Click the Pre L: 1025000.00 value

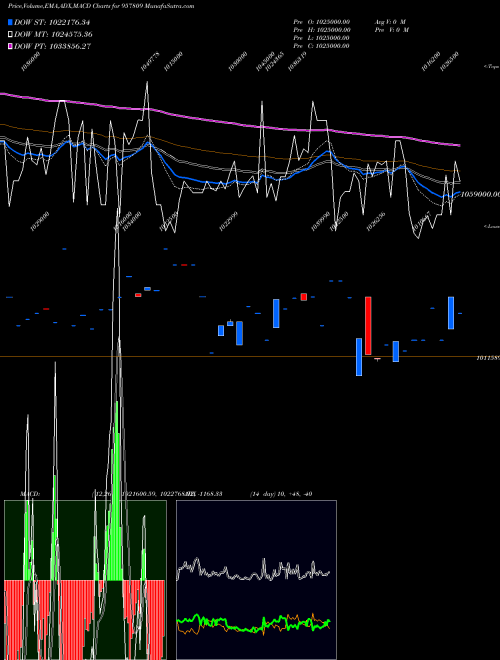tap(322, 38)
